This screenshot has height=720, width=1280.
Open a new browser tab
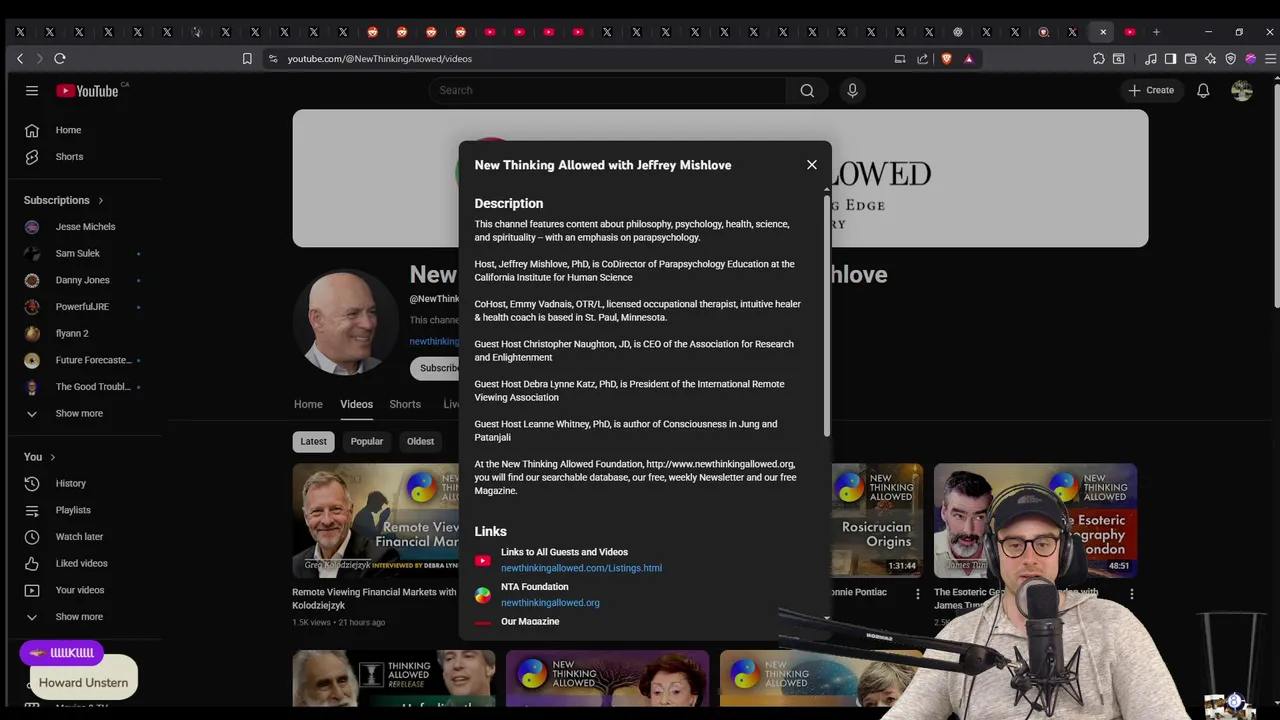[x=1156, y=32]
